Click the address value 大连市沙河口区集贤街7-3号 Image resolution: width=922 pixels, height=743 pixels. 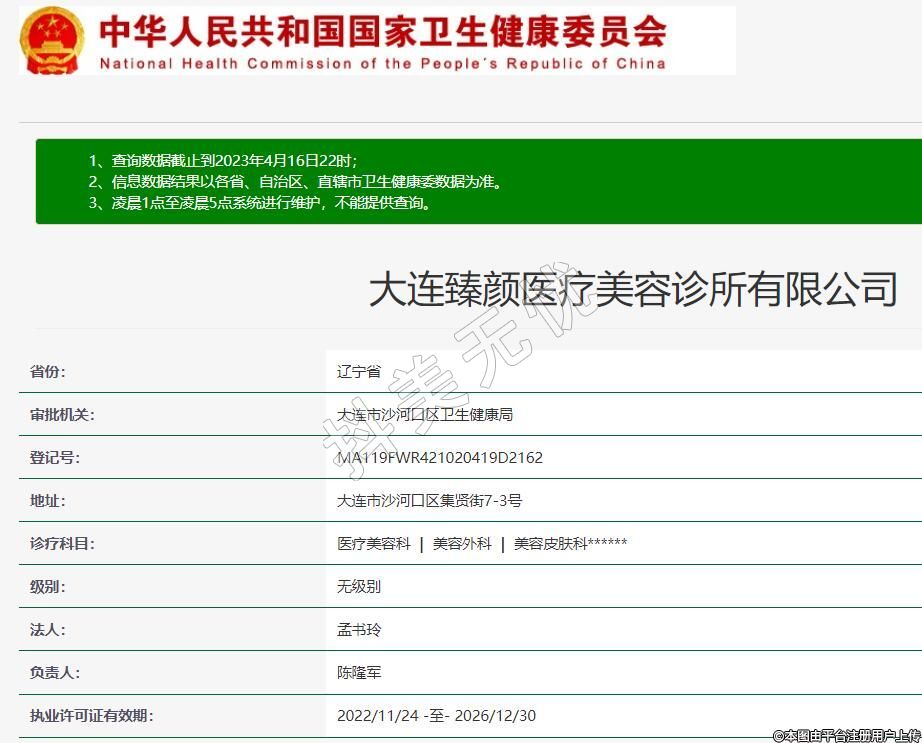(429, 501)
